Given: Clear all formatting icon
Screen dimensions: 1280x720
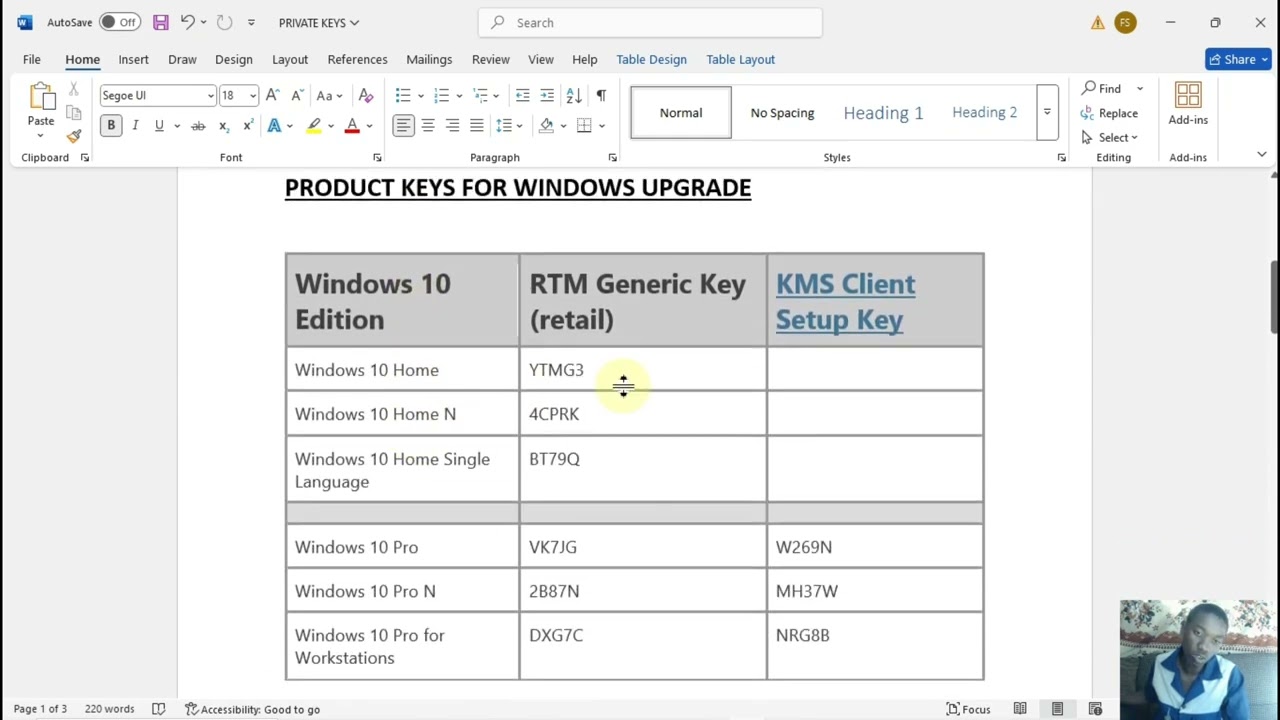Looking at the screenshot, I should 366,95.
